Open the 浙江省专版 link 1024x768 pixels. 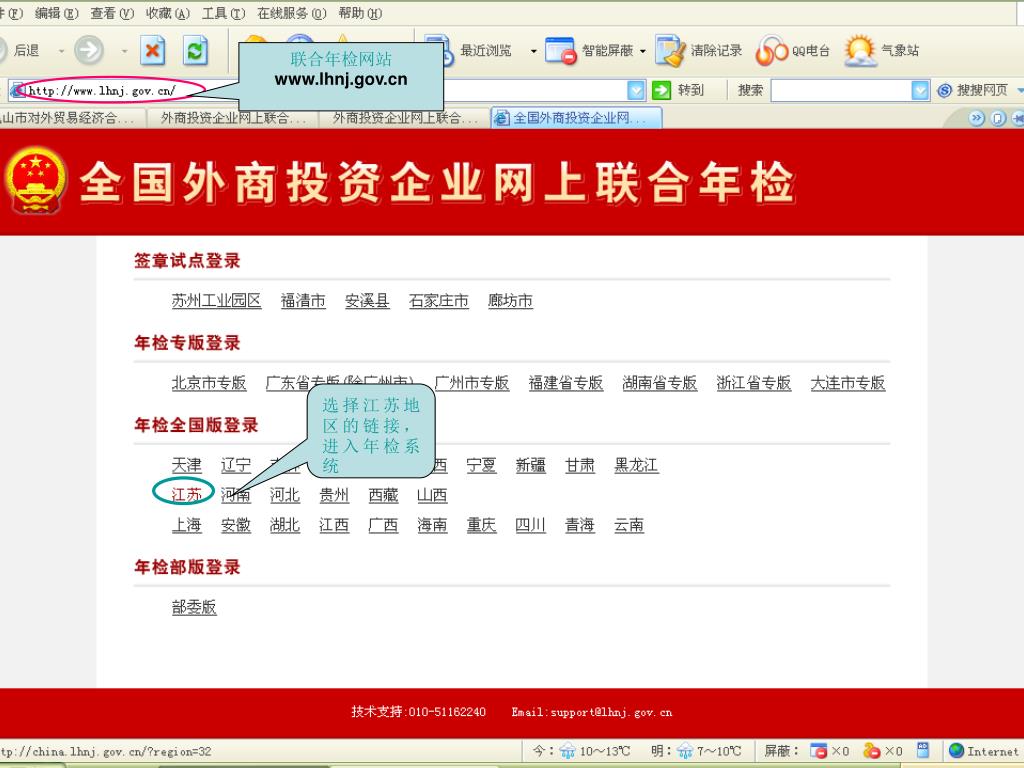[x=754, y=383]
